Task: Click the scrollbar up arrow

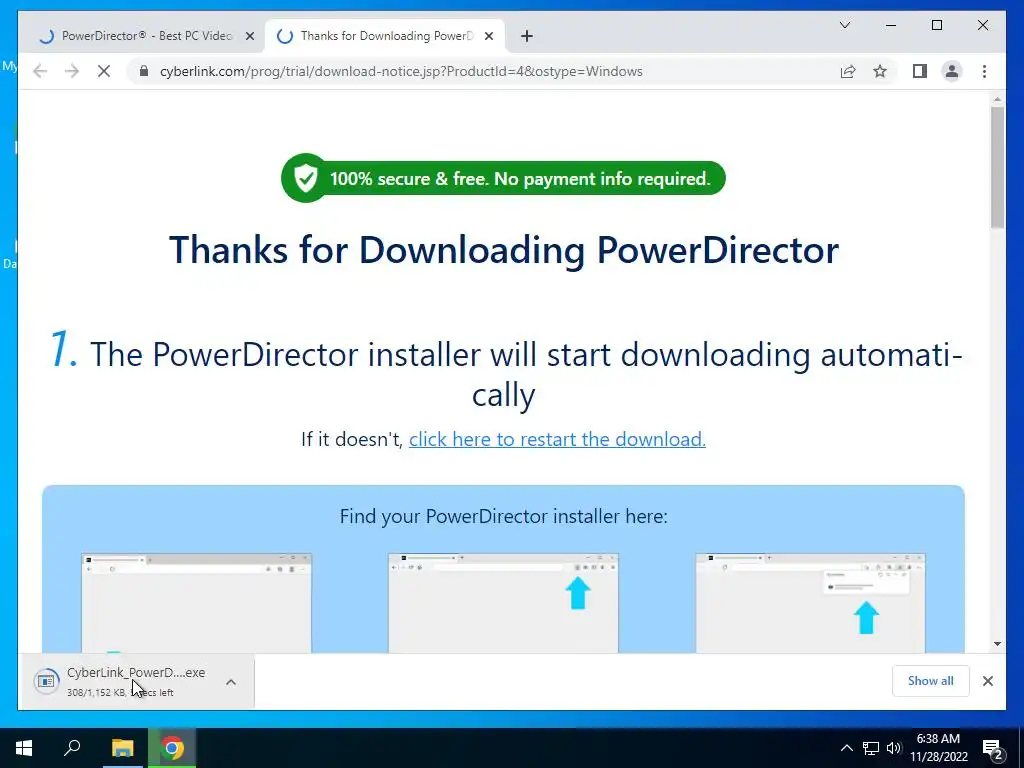Action: point(997,100)
